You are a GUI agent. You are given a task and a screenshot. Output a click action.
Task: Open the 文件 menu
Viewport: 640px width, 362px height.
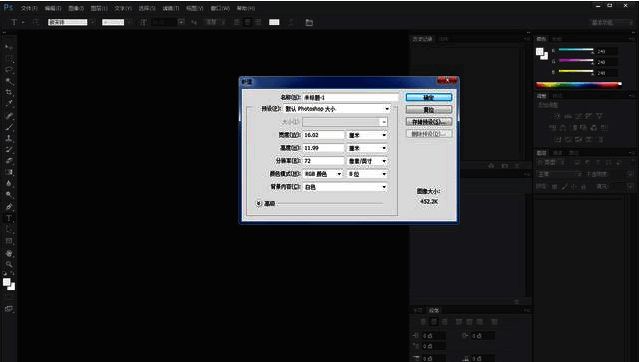click(29, 8)
